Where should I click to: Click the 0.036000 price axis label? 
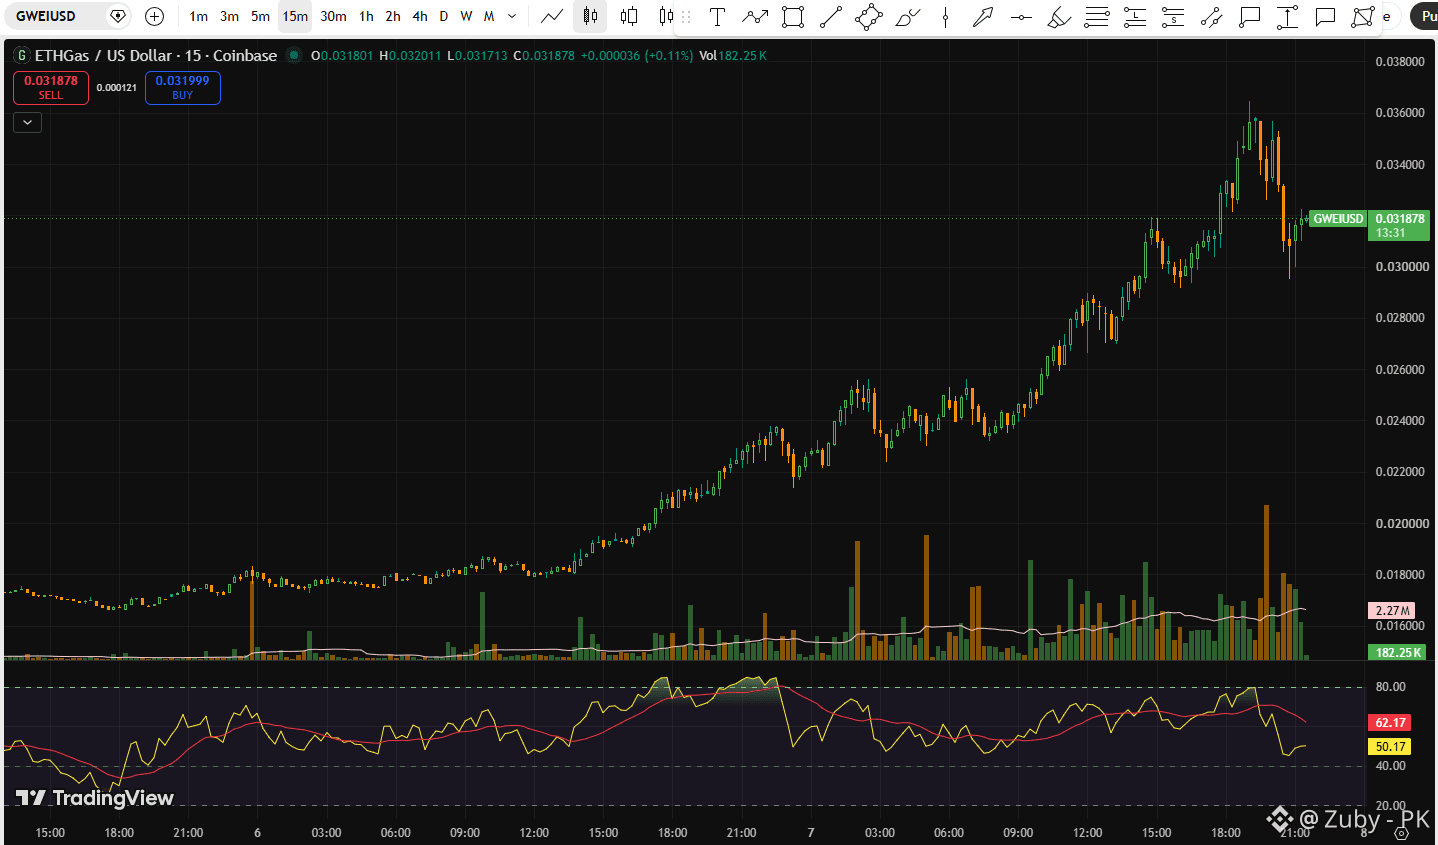[x=1400, y=113]
